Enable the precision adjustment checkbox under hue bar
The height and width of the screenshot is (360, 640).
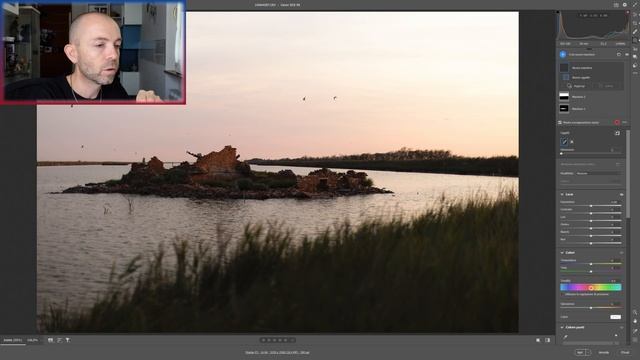click(562, 294)
